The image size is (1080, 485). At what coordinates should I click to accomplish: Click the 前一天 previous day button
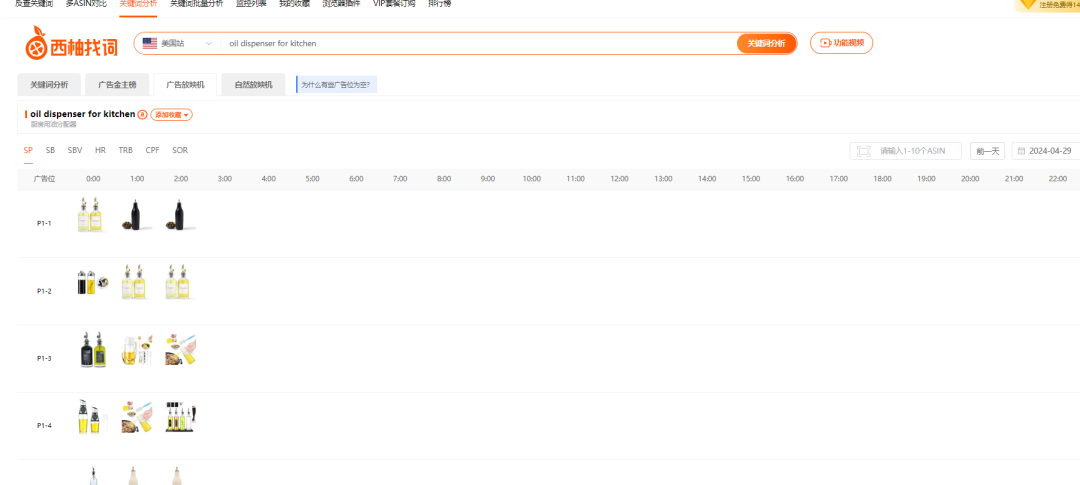(x=987, y=151)
